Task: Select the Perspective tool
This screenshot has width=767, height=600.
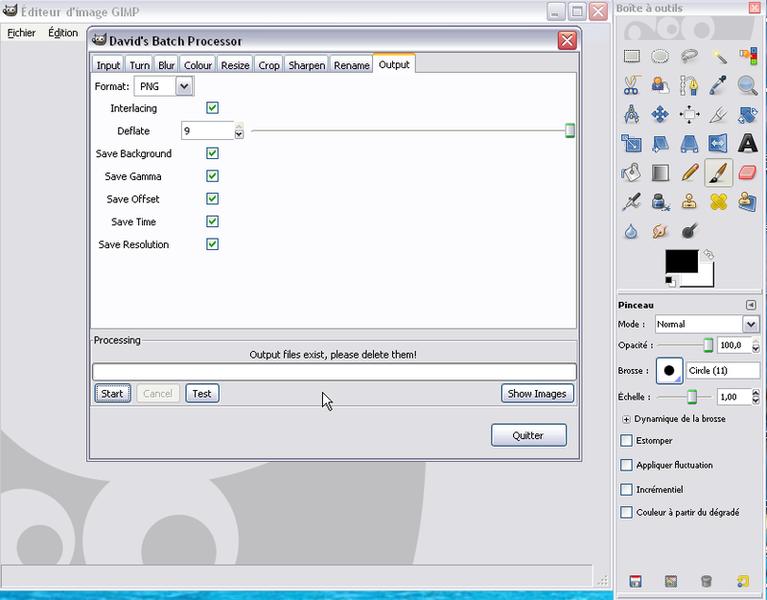Action: tap(689, 143)
